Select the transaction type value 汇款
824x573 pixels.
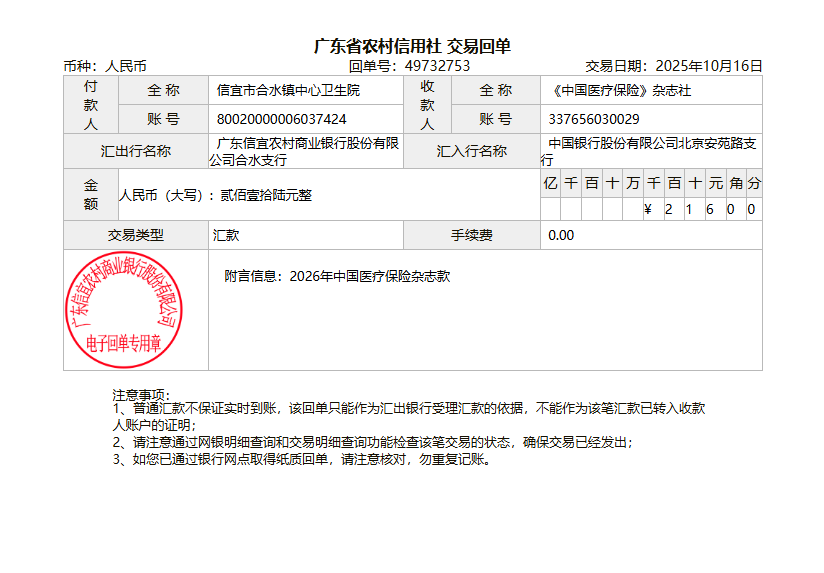tap(226, 236)
